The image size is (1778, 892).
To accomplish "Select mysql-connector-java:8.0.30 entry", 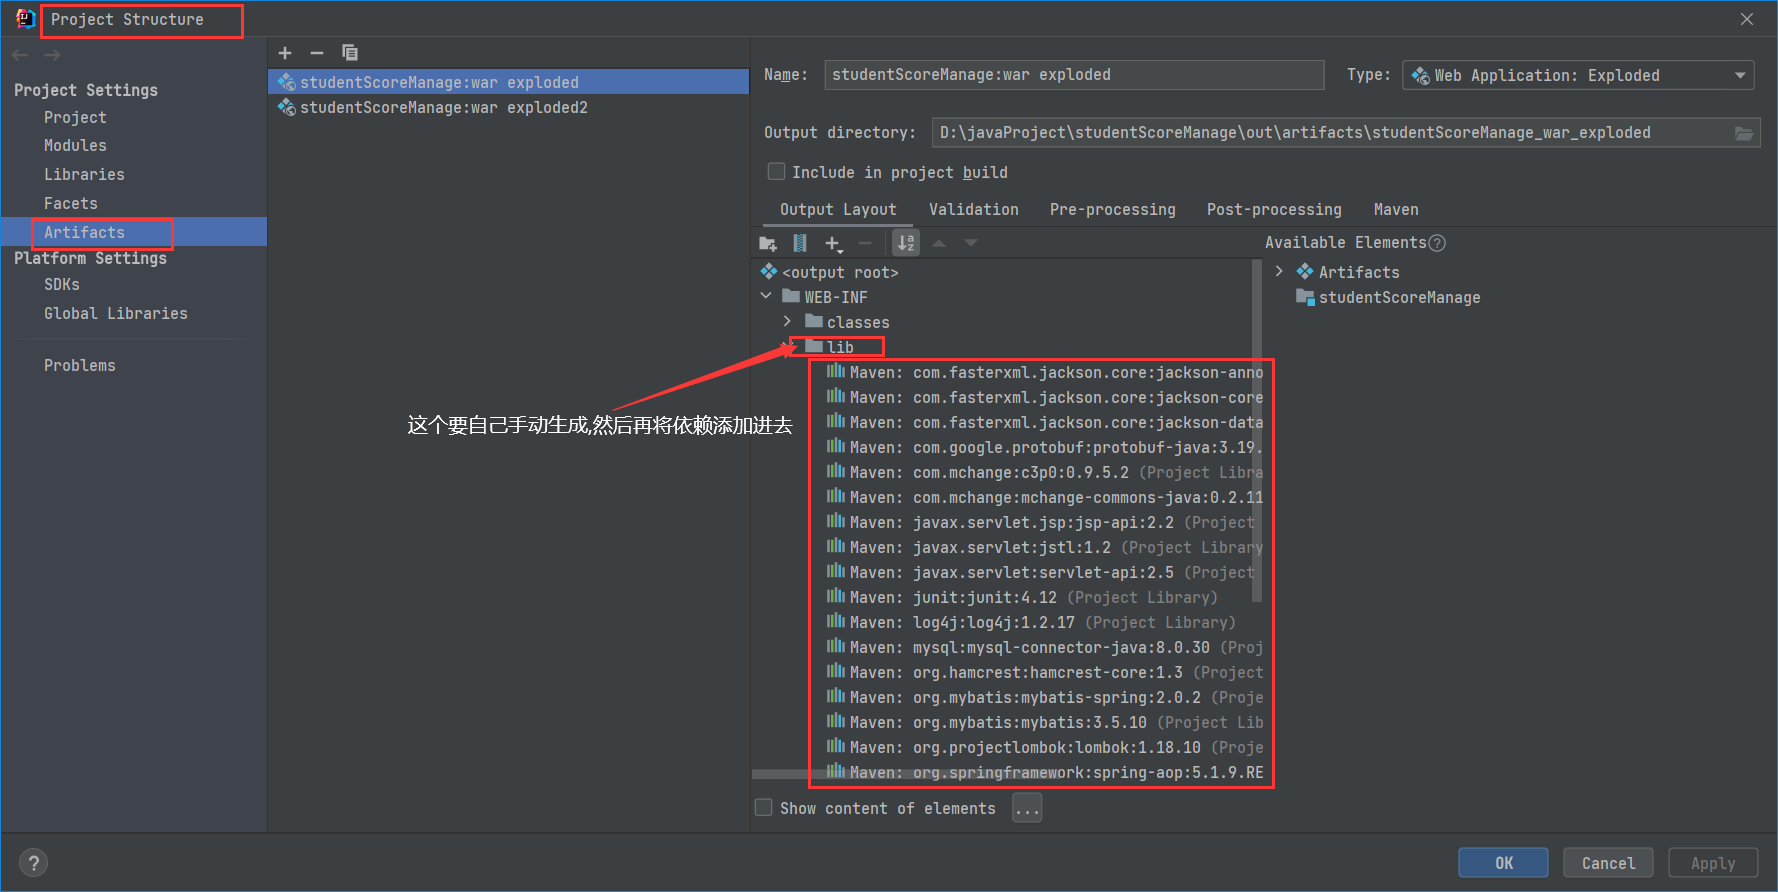I will point(1045,647).
